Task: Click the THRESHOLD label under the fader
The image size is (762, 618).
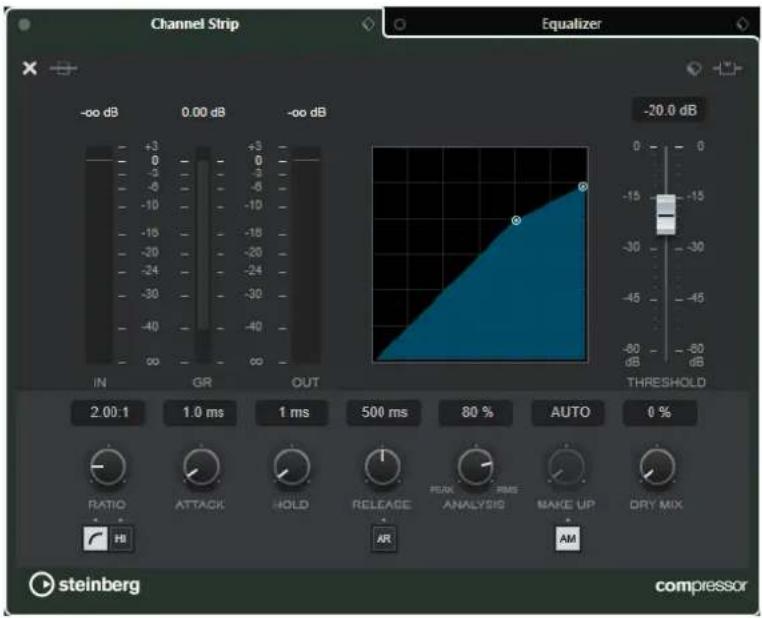Action: pyautogui.click(x=666, y=382)
